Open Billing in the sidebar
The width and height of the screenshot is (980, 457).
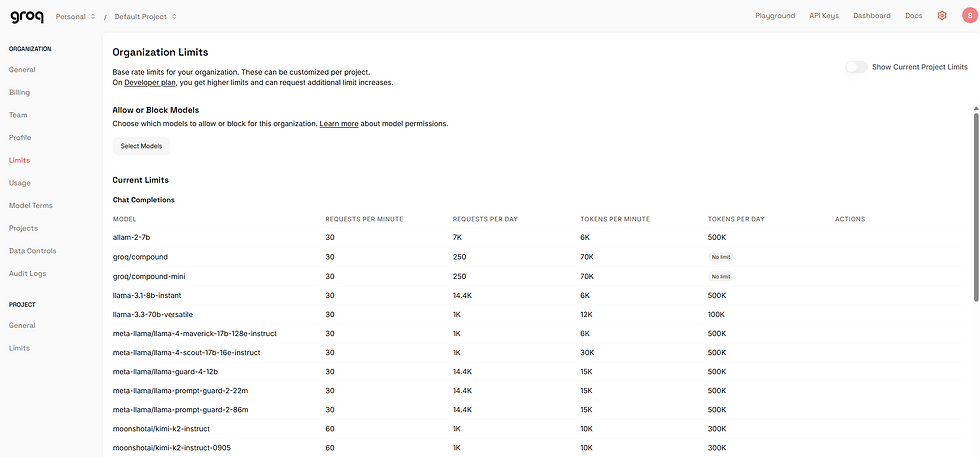tap(19, 92)
